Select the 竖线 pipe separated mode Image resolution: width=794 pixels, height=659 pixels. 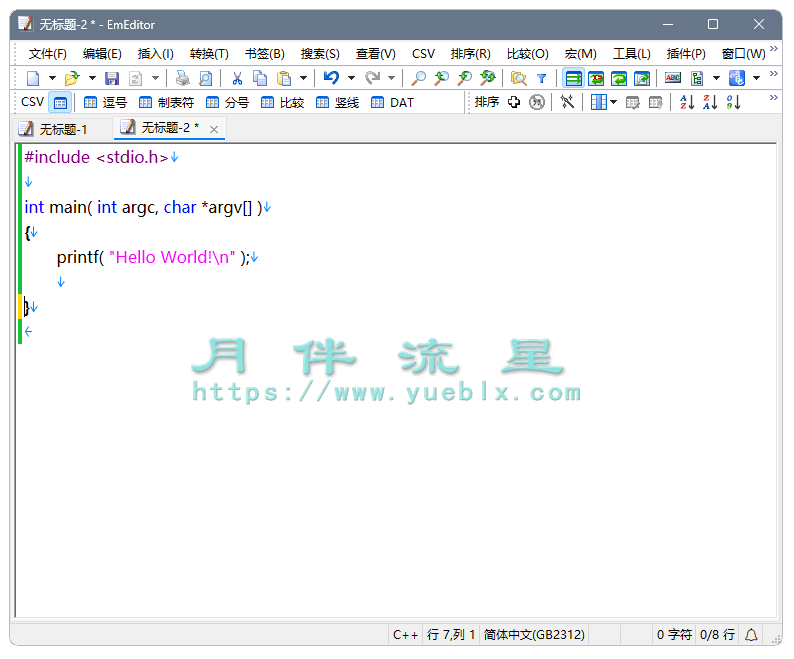pos(338,103)
